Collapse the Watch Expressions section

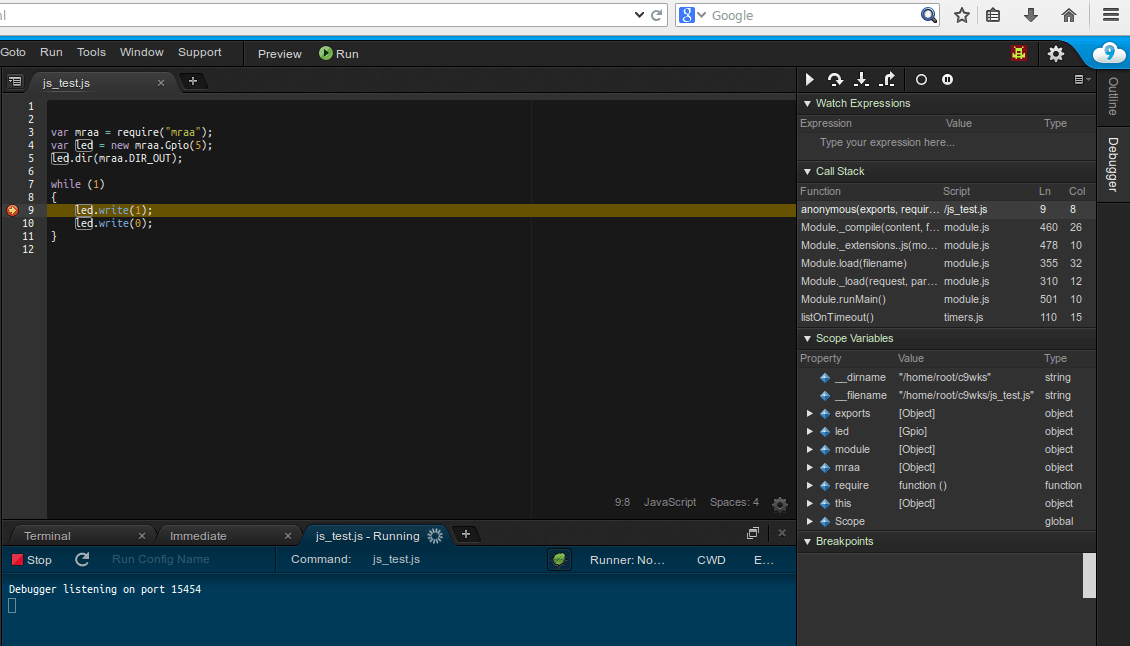pyautogui.click(x=807, y=103)
